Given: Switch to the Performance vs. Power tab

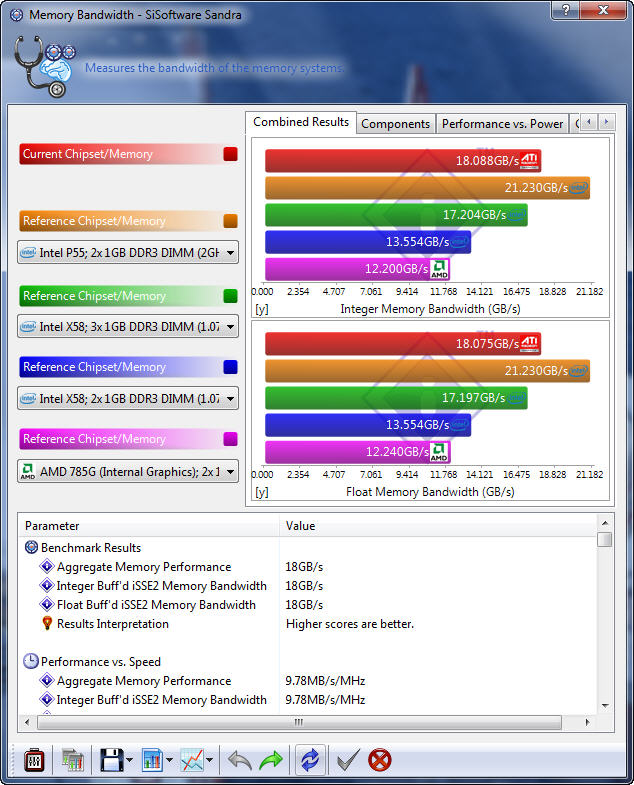Looking at the screenshot, I should pyautogui.click(x=502, y=124).
